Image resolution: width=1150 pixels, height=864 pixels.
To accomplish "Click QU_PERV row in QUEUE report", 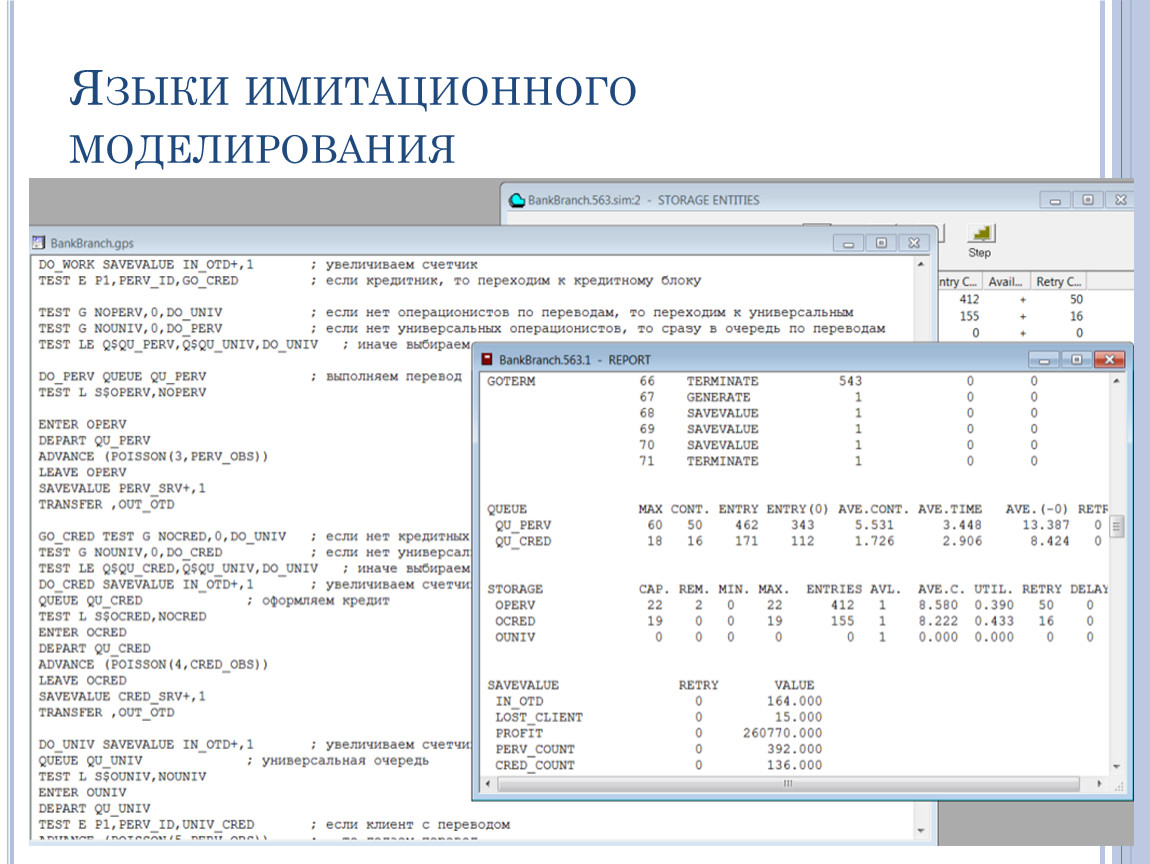I will [x=798, y=525].
